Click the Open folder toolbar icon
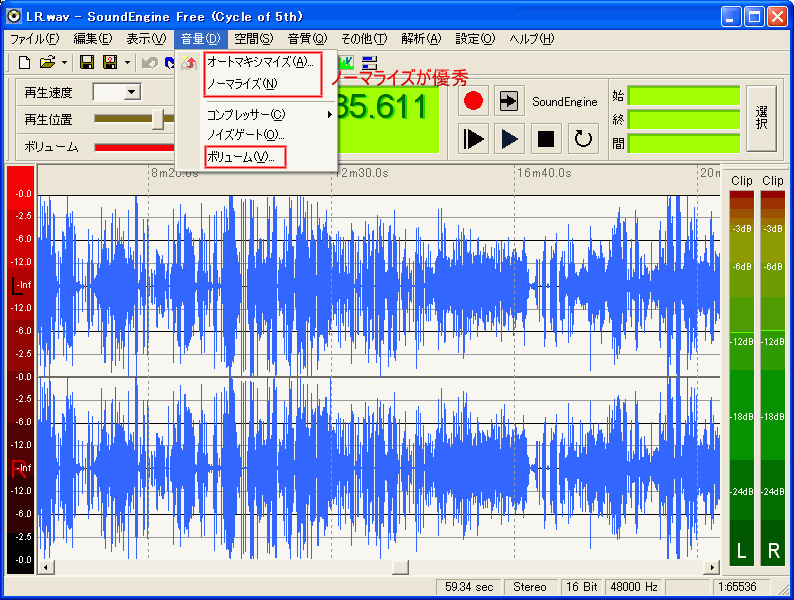The height and width of the screenshot is (600, 794). (47, 63)
